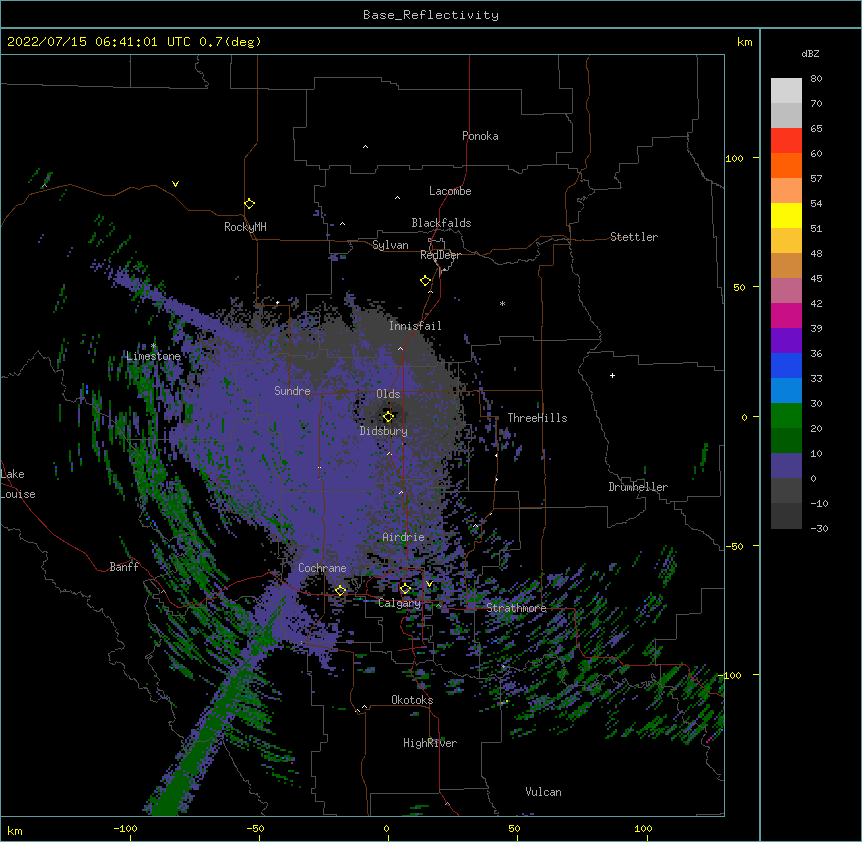Click the Olds label
862x842 pixels.
[388, 394]
